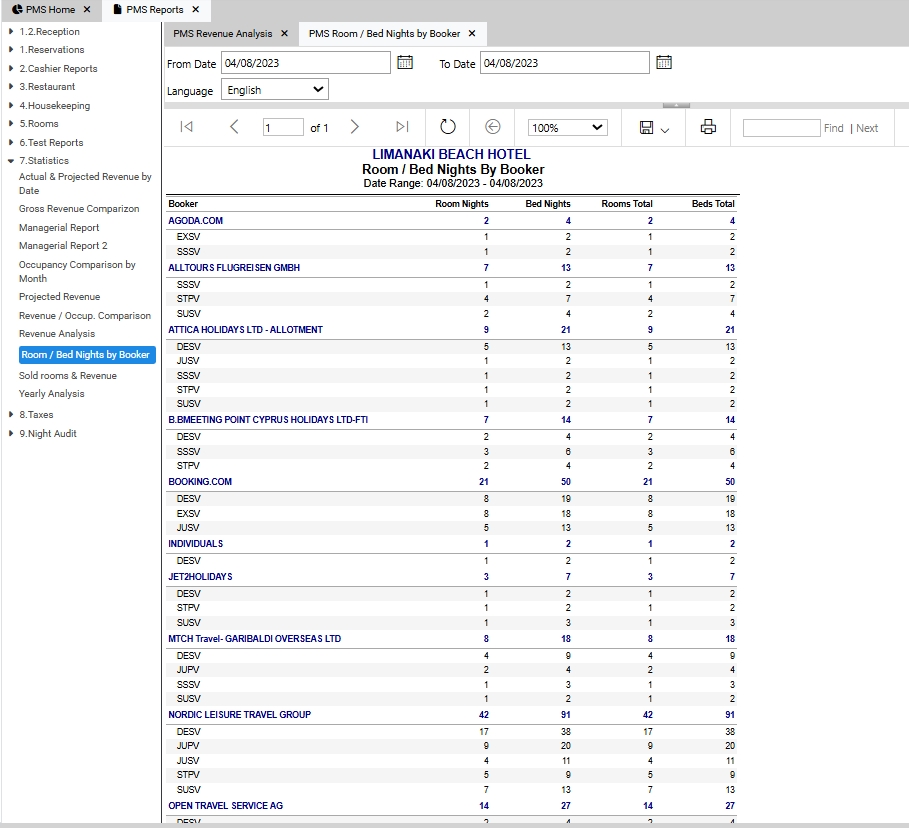Click the current page number field

283,128
